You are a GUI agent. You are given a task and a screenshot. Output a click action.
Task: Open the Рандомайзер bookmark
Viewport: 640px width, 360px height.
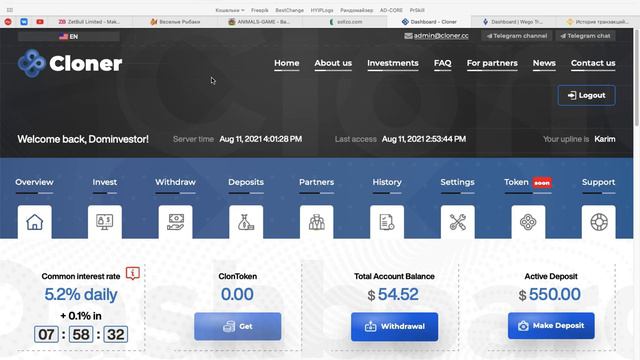357,10
